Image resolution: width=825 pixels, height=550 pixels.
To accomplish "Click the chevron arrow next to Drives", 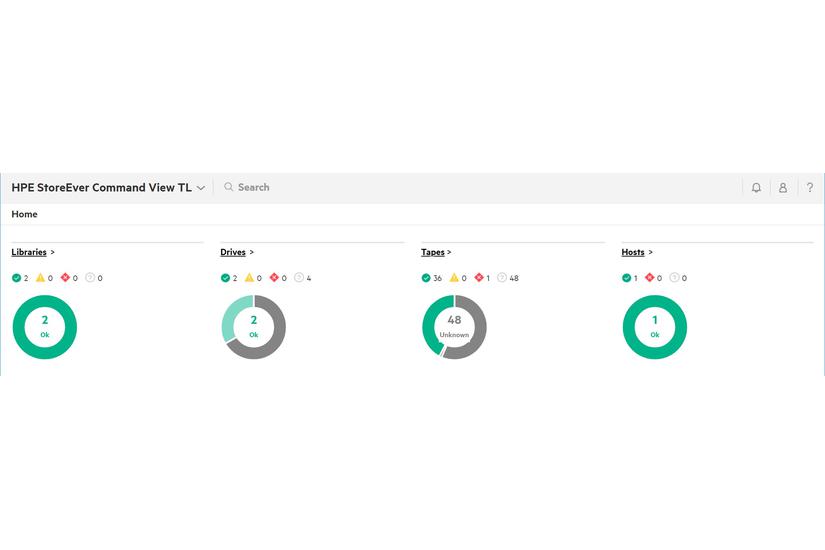I will pos(251,253).
